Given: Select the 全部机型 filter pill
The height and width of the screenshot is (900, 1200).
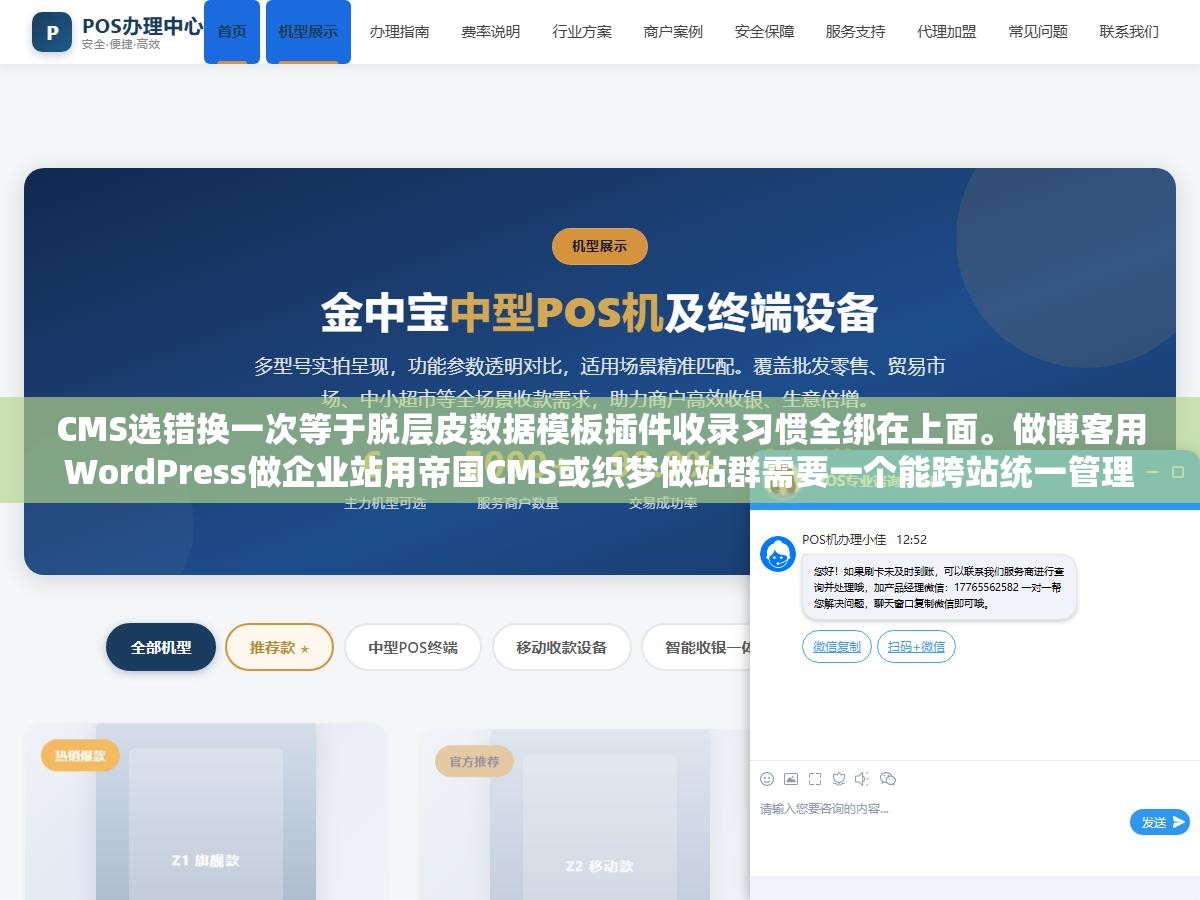Looking at the screenshot, I should point(161,647).
